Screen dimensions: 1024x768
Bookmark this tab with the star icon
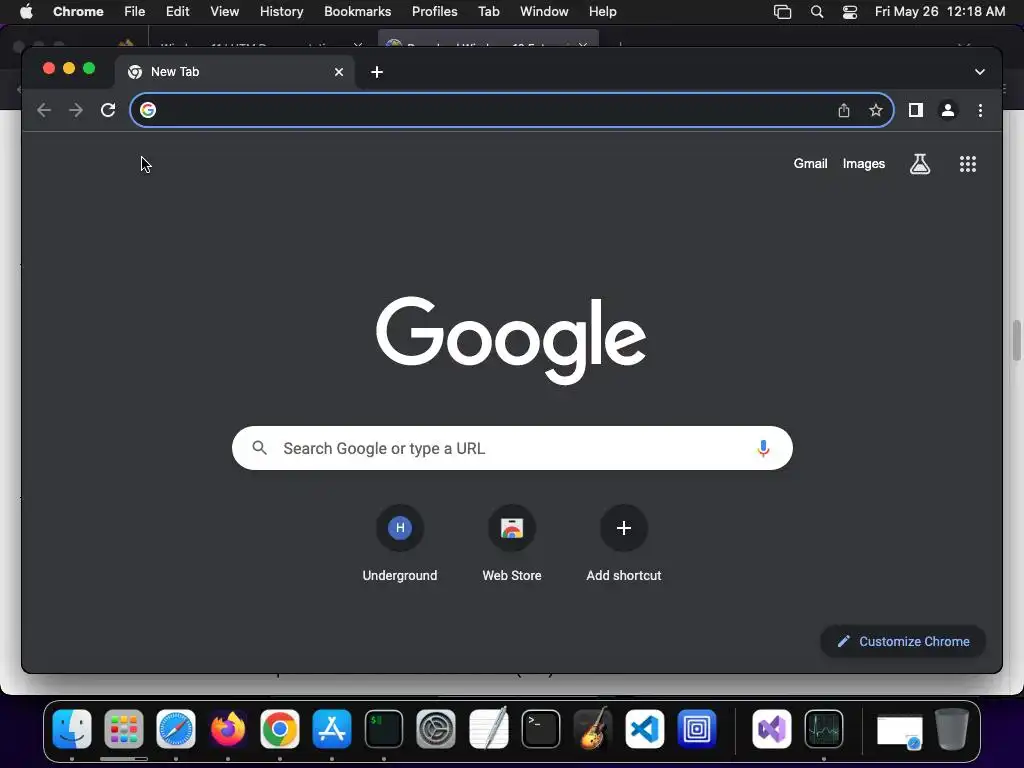[x=876, y=110]
